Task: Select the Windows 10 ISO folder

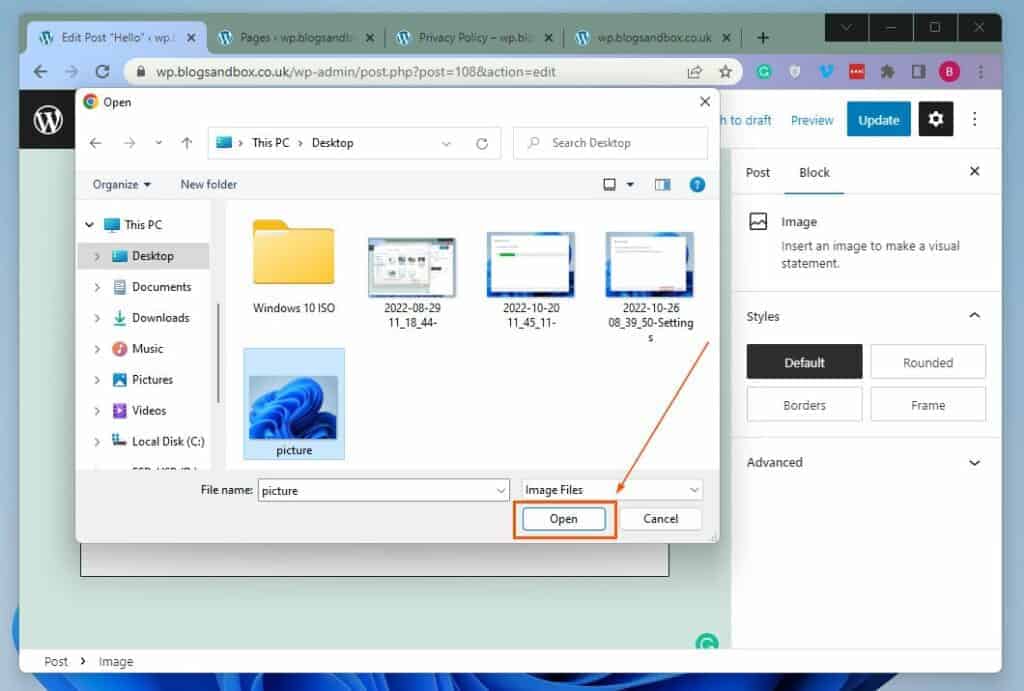Action: (293, 265)
